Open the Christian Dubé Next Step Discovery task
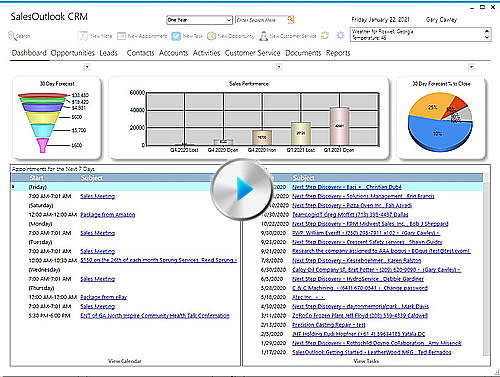 347,187
